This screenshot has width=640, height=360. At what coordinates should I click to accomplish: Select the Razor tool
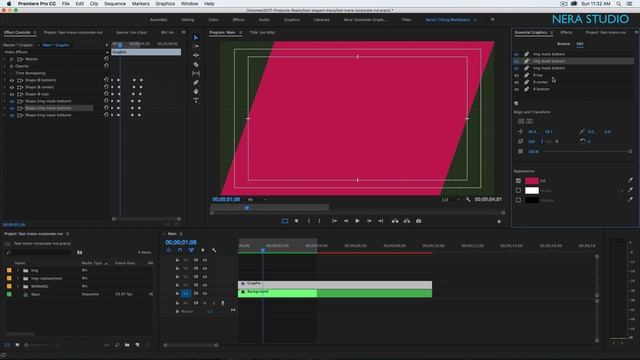coord(196,64)
